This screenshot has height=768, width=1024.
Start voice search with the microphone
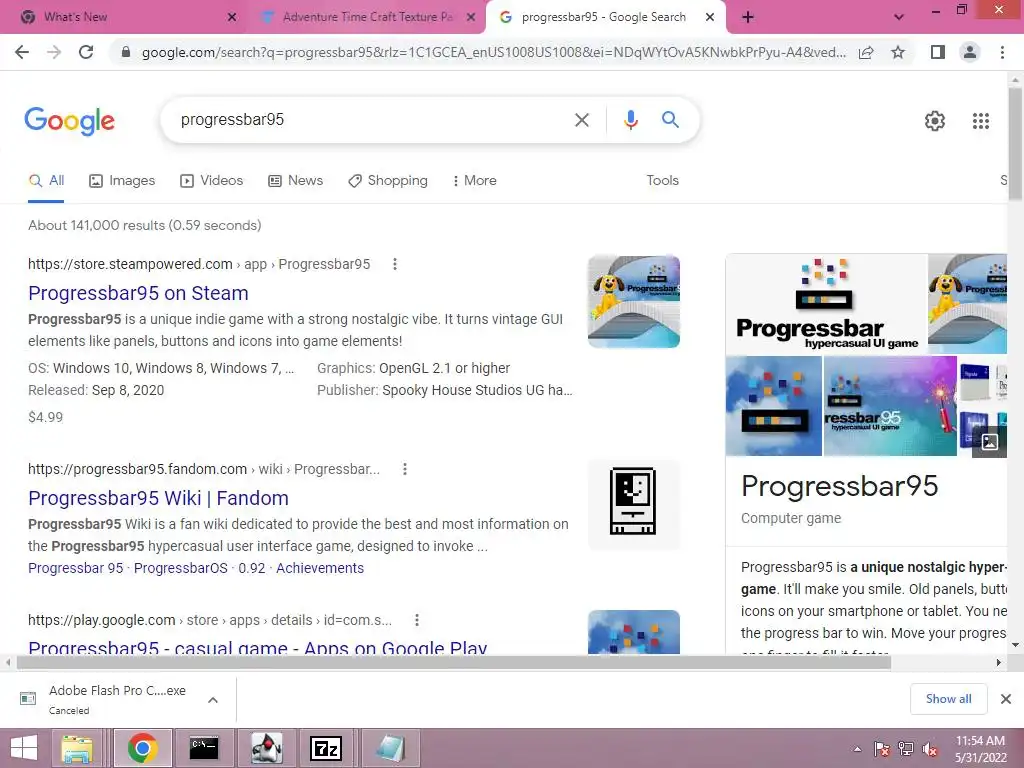point(630,120)
